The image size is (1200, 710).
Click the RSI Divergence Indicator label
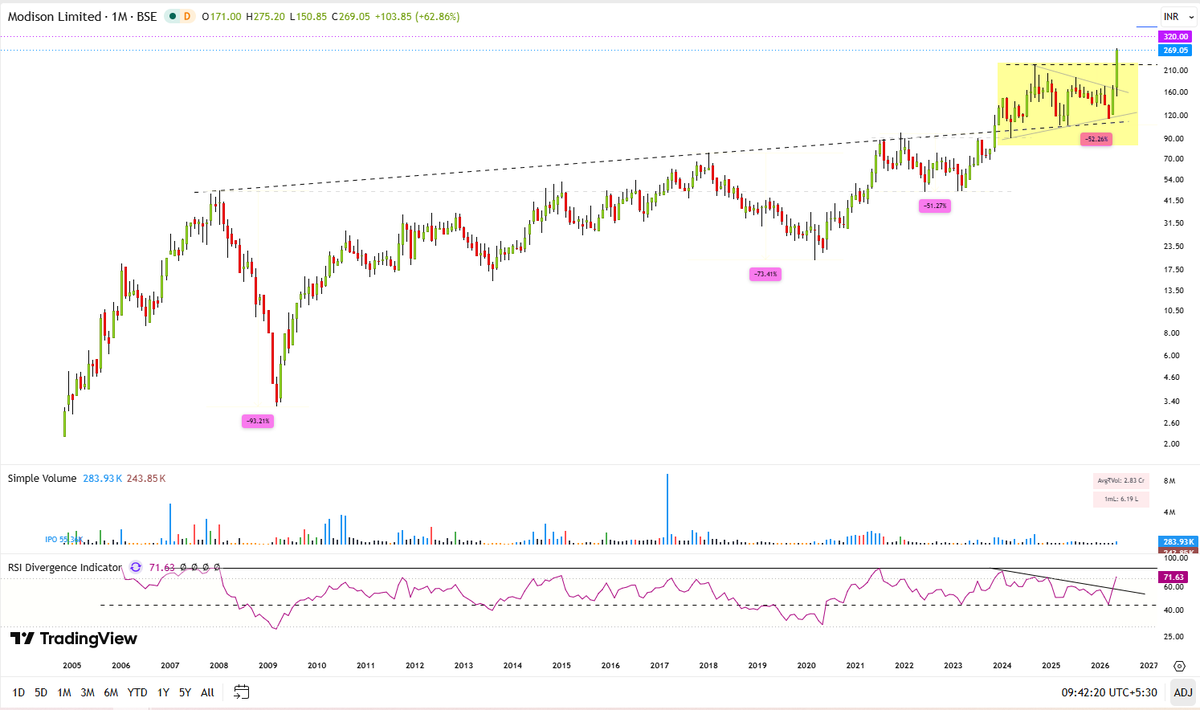click(64, 567)
